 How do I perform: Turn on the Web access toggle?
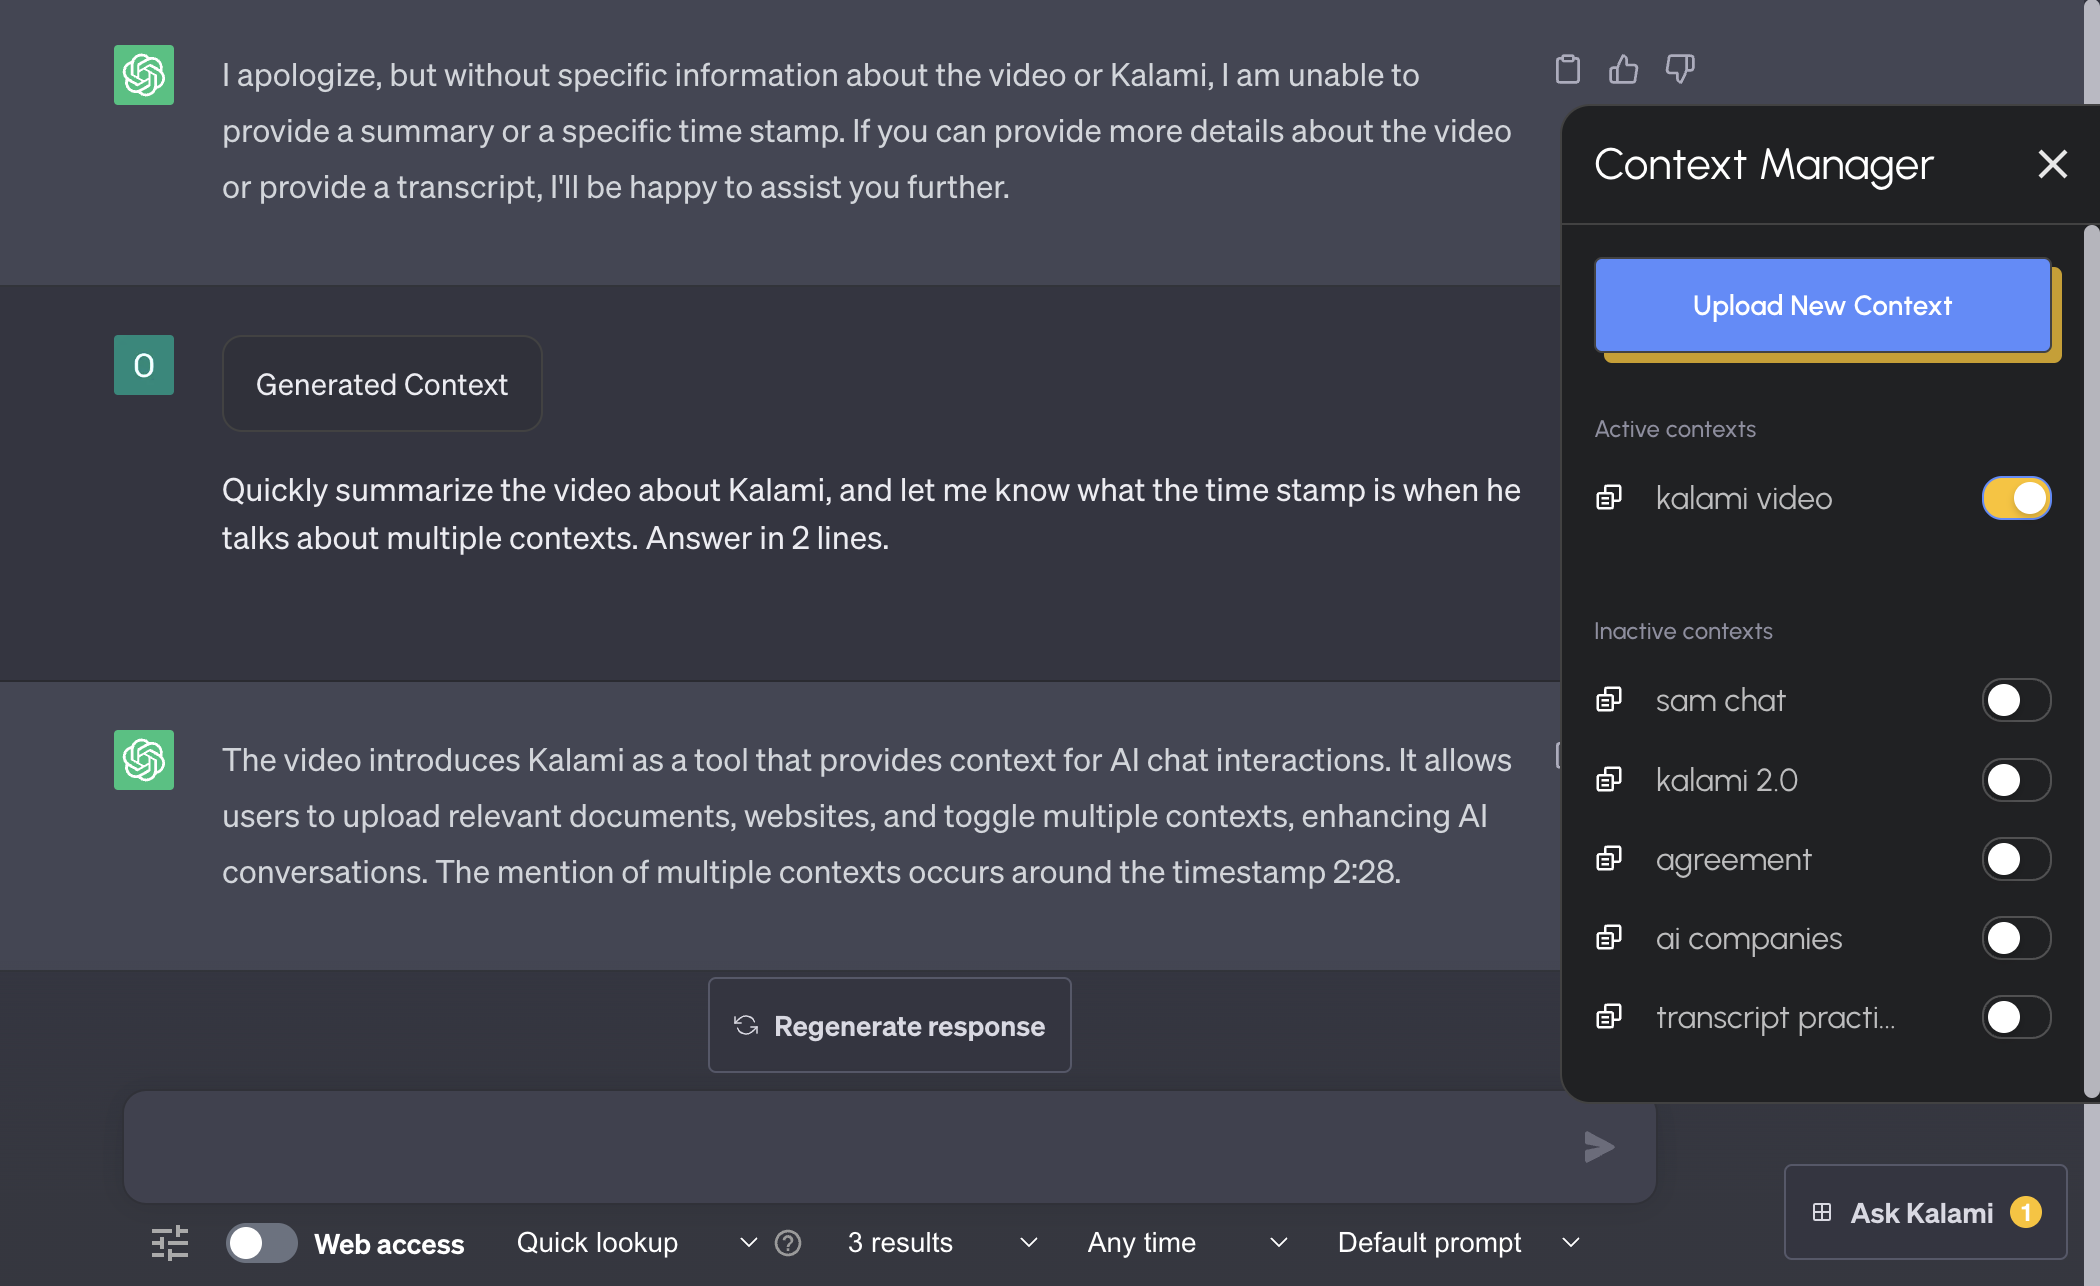tap(261, 1242)
